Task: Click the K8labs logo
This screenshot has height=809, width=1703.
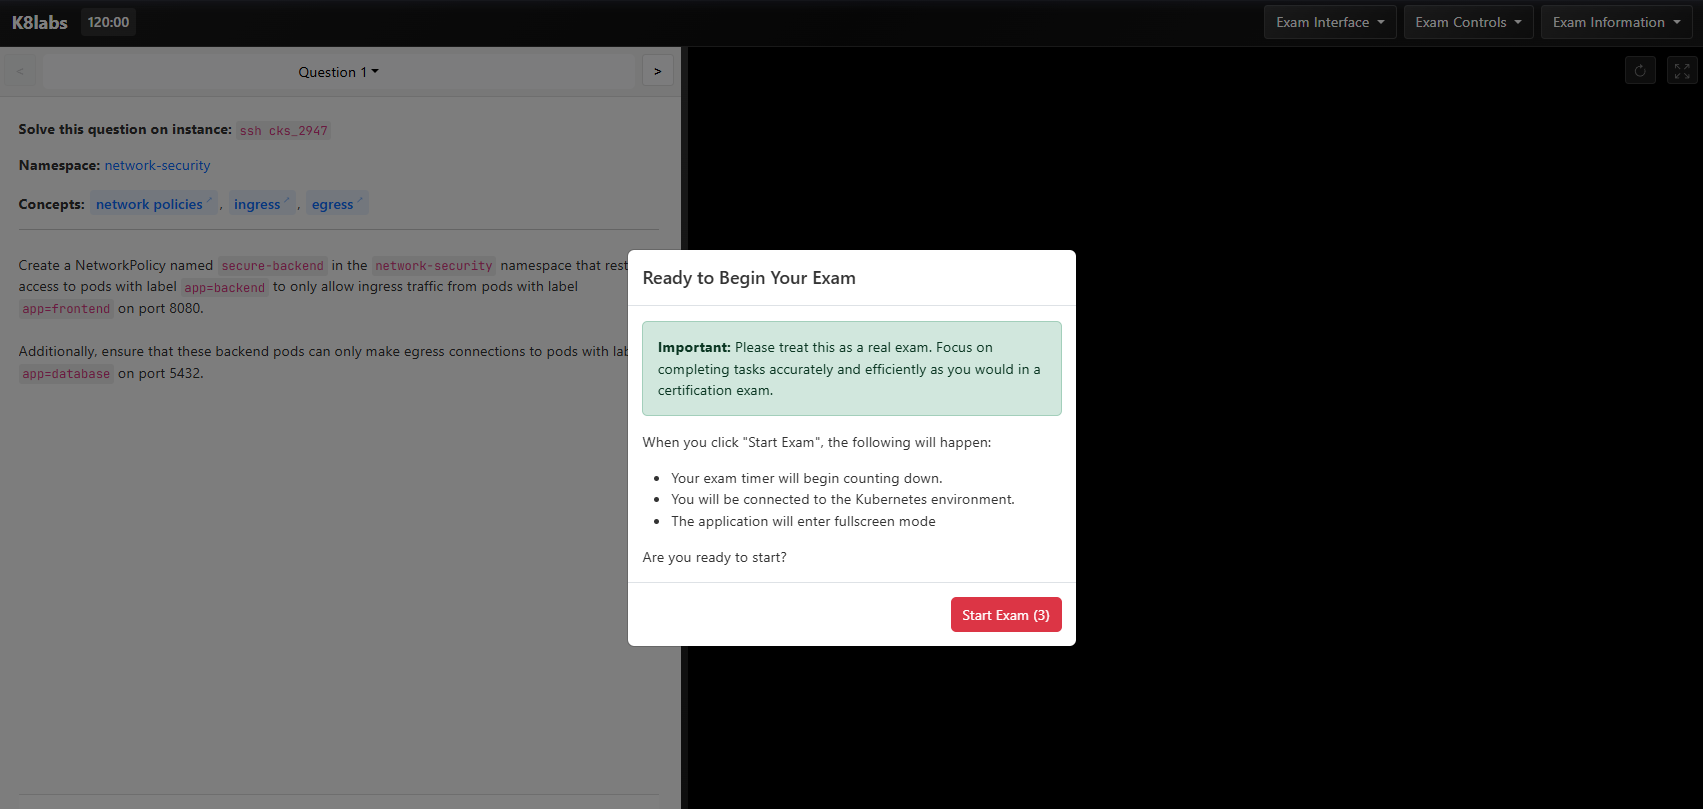Action: [x=40, y=22]
